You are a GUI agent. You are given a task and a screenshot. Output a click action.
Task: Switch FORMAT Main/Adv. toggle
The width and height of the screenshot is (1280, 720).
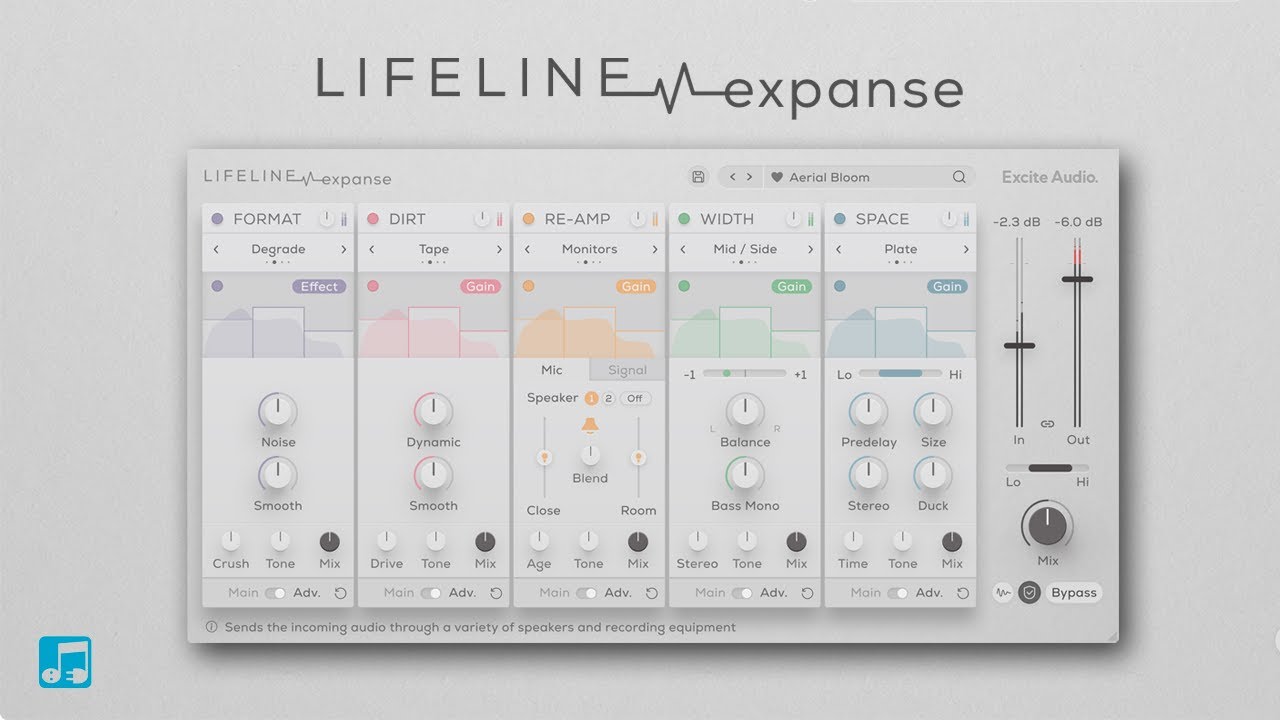[275, 593]
